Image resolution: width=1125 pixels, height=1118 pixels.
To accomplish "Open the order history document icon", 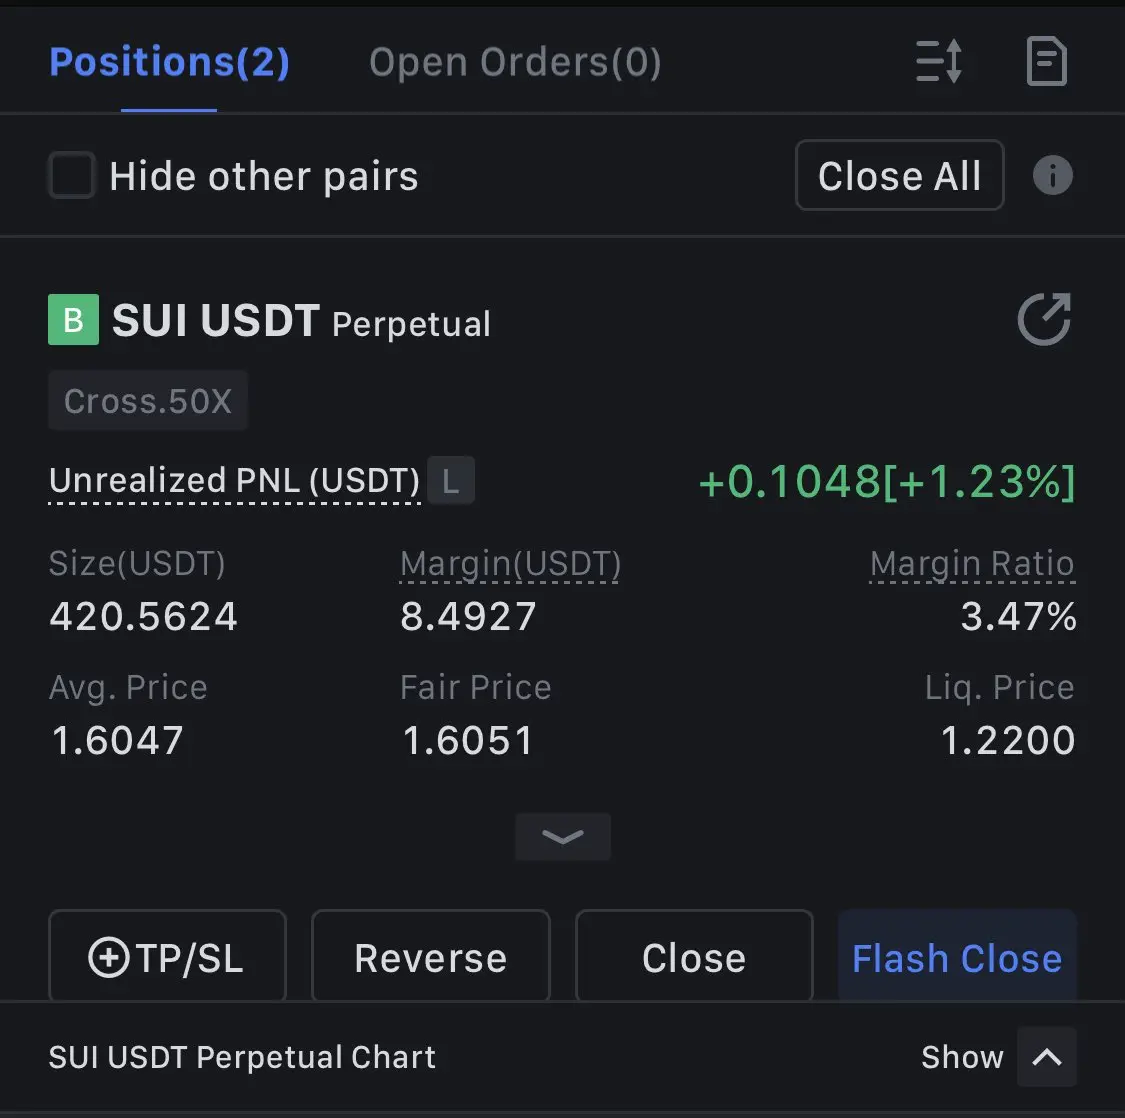I will point(1047,61).
